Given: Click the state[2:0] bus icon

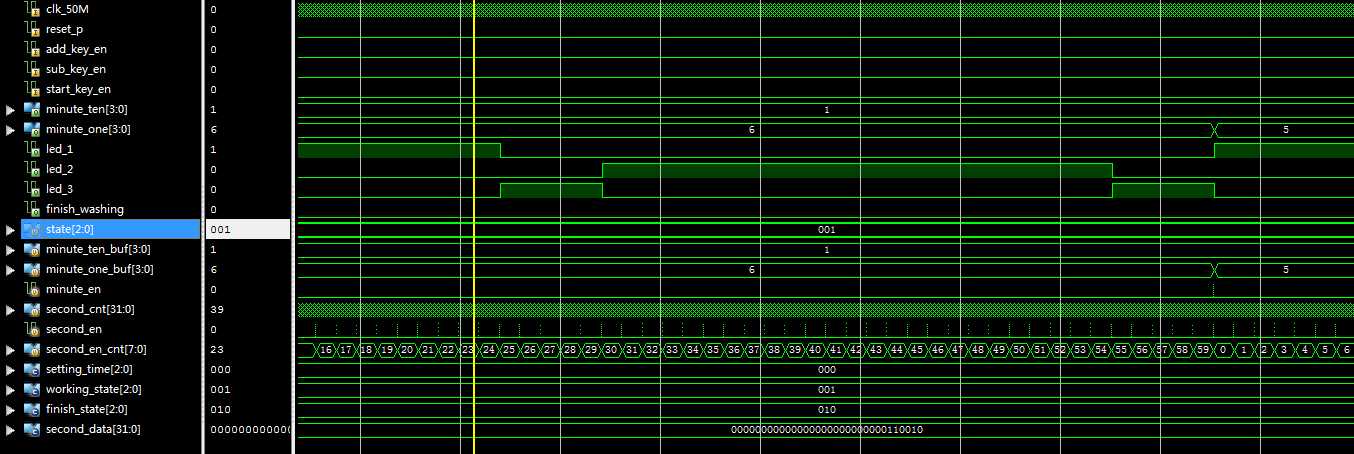Looking at the screenshot, I should pos(31,229).
